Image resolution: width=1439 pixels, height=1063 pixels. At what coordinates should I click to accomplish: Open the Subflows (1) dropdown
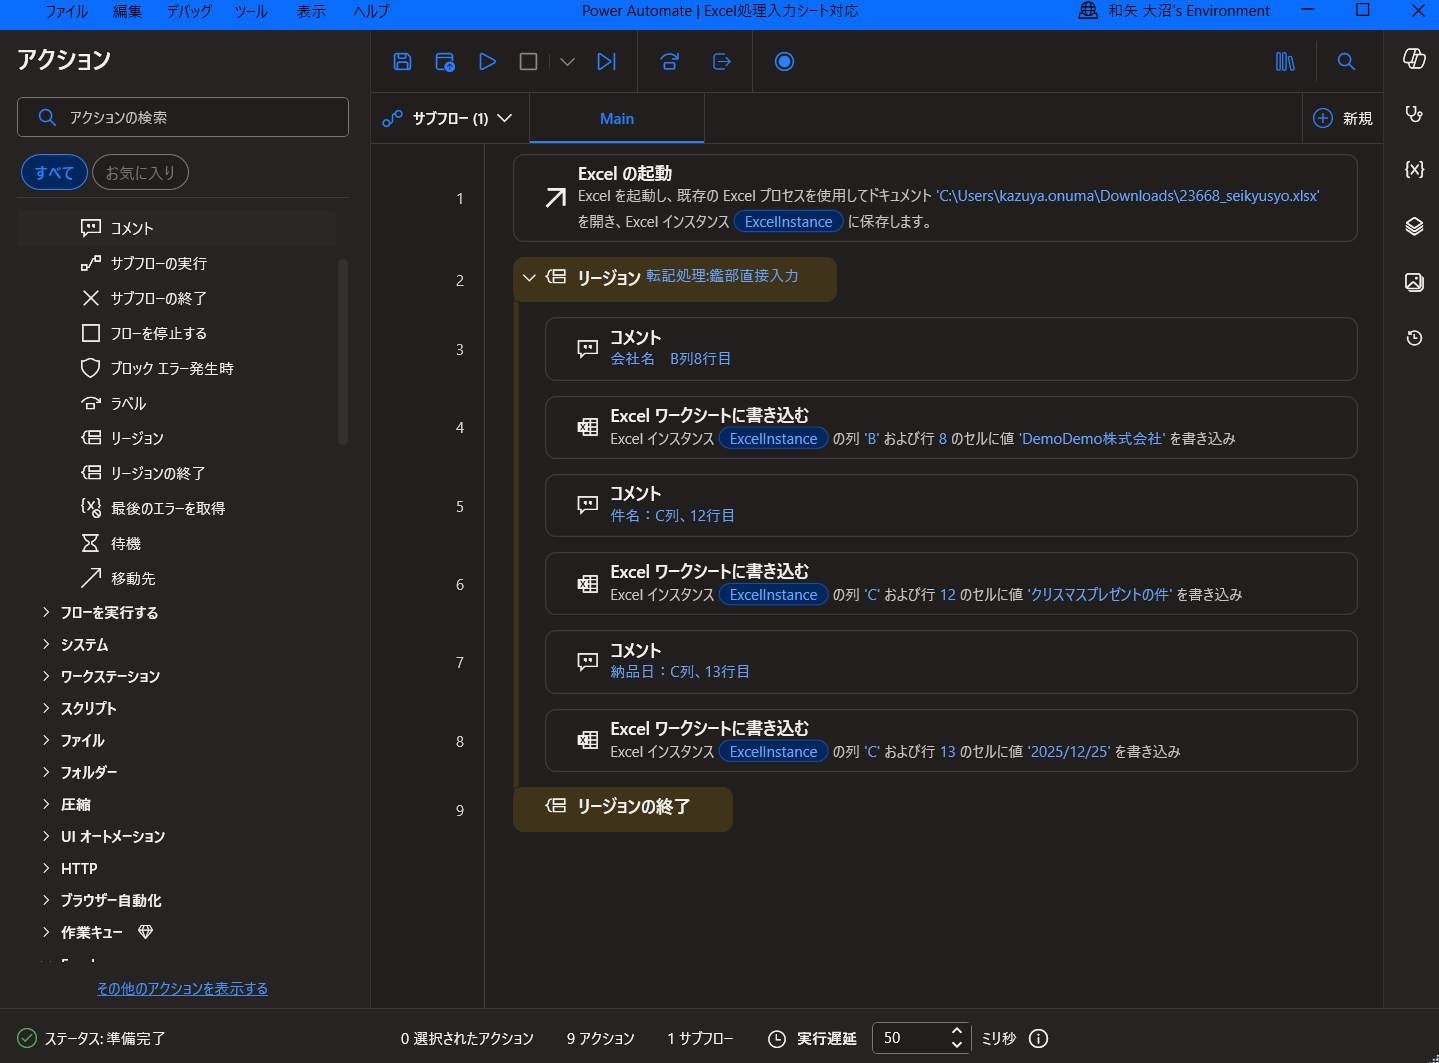449,118
